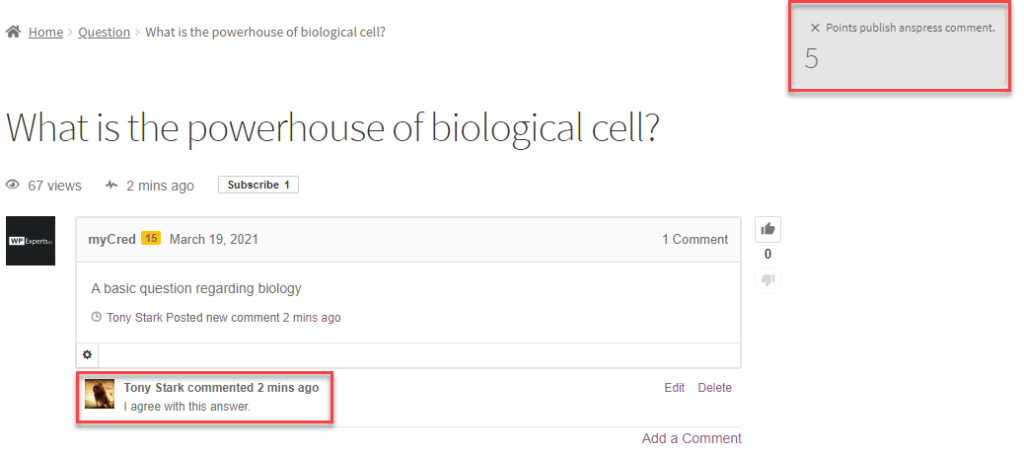Viewport: 1024px width, 456px height.
Task: Click the clock icon beside Tony Stark
Action: coord(96,318)
